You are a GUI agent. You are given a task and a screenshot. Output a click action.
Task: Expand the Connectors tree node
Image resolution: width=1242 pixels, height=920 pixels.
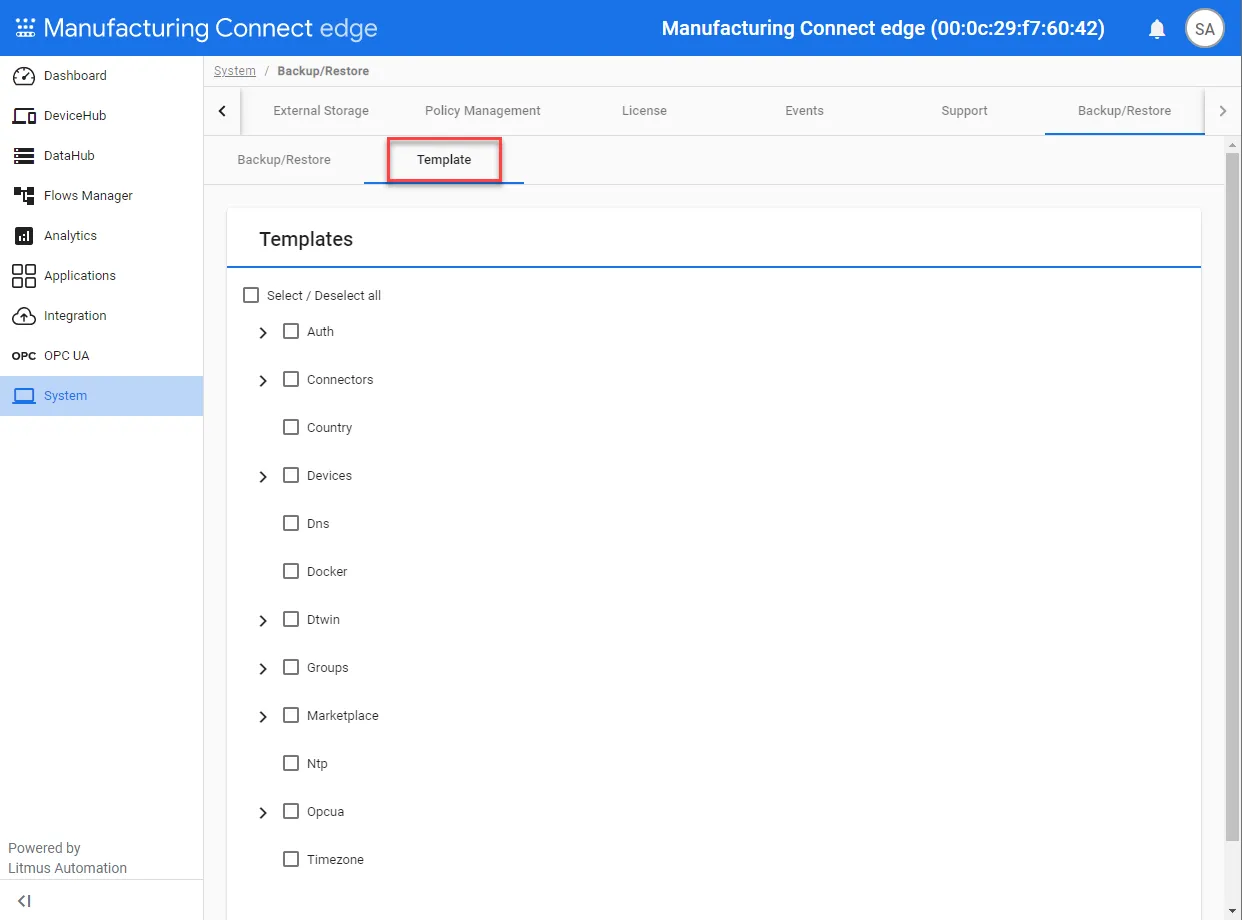click(263, 381)
